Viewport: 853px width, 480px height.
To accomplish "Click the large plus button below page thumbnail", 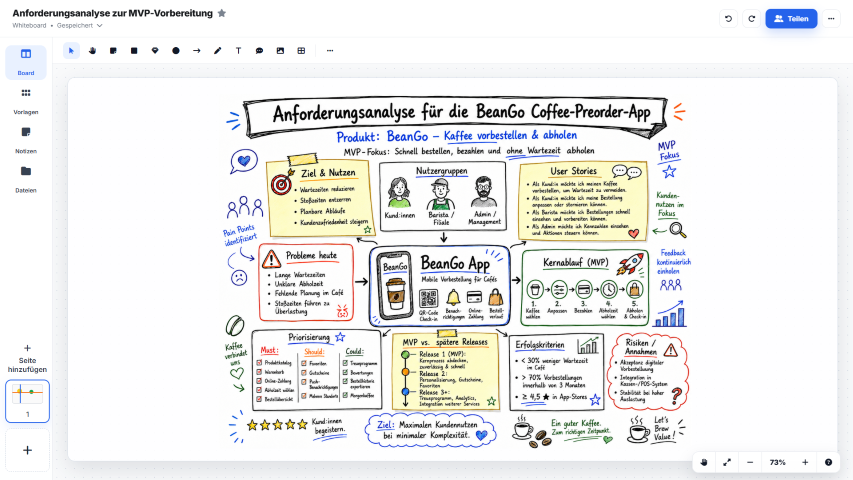I will pyautogui.click(x=27, y=450).
